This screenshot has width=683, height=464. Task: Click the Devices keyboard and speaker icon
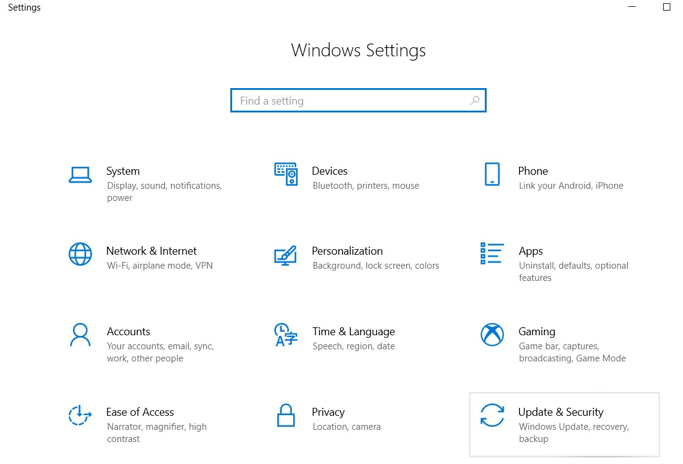(286, 174)
